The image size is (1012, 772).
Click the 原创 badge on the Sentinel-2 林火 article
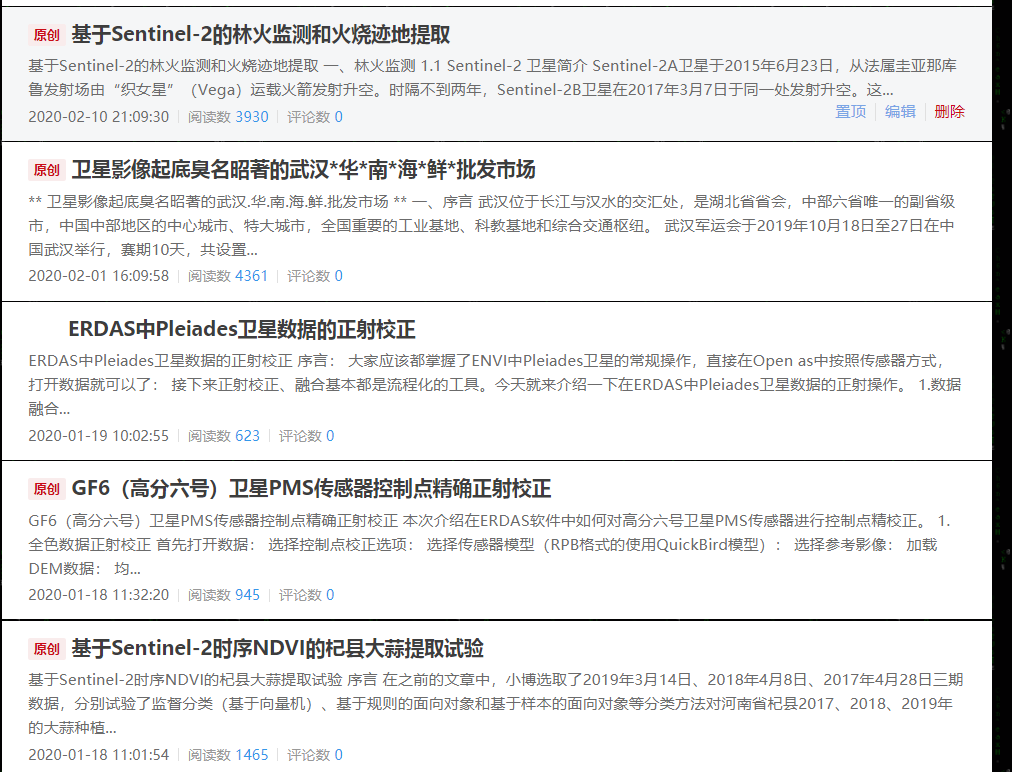pos(46,35)
